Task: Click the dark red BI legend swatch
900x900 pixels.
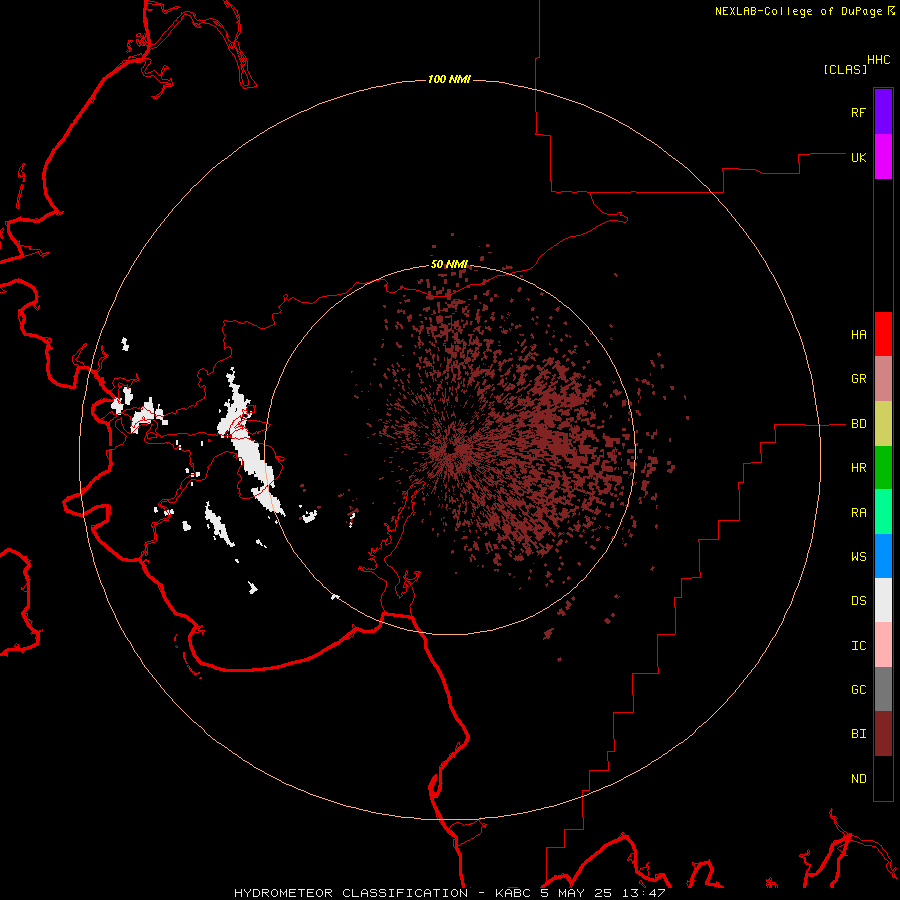Action: tap(883, 734)
